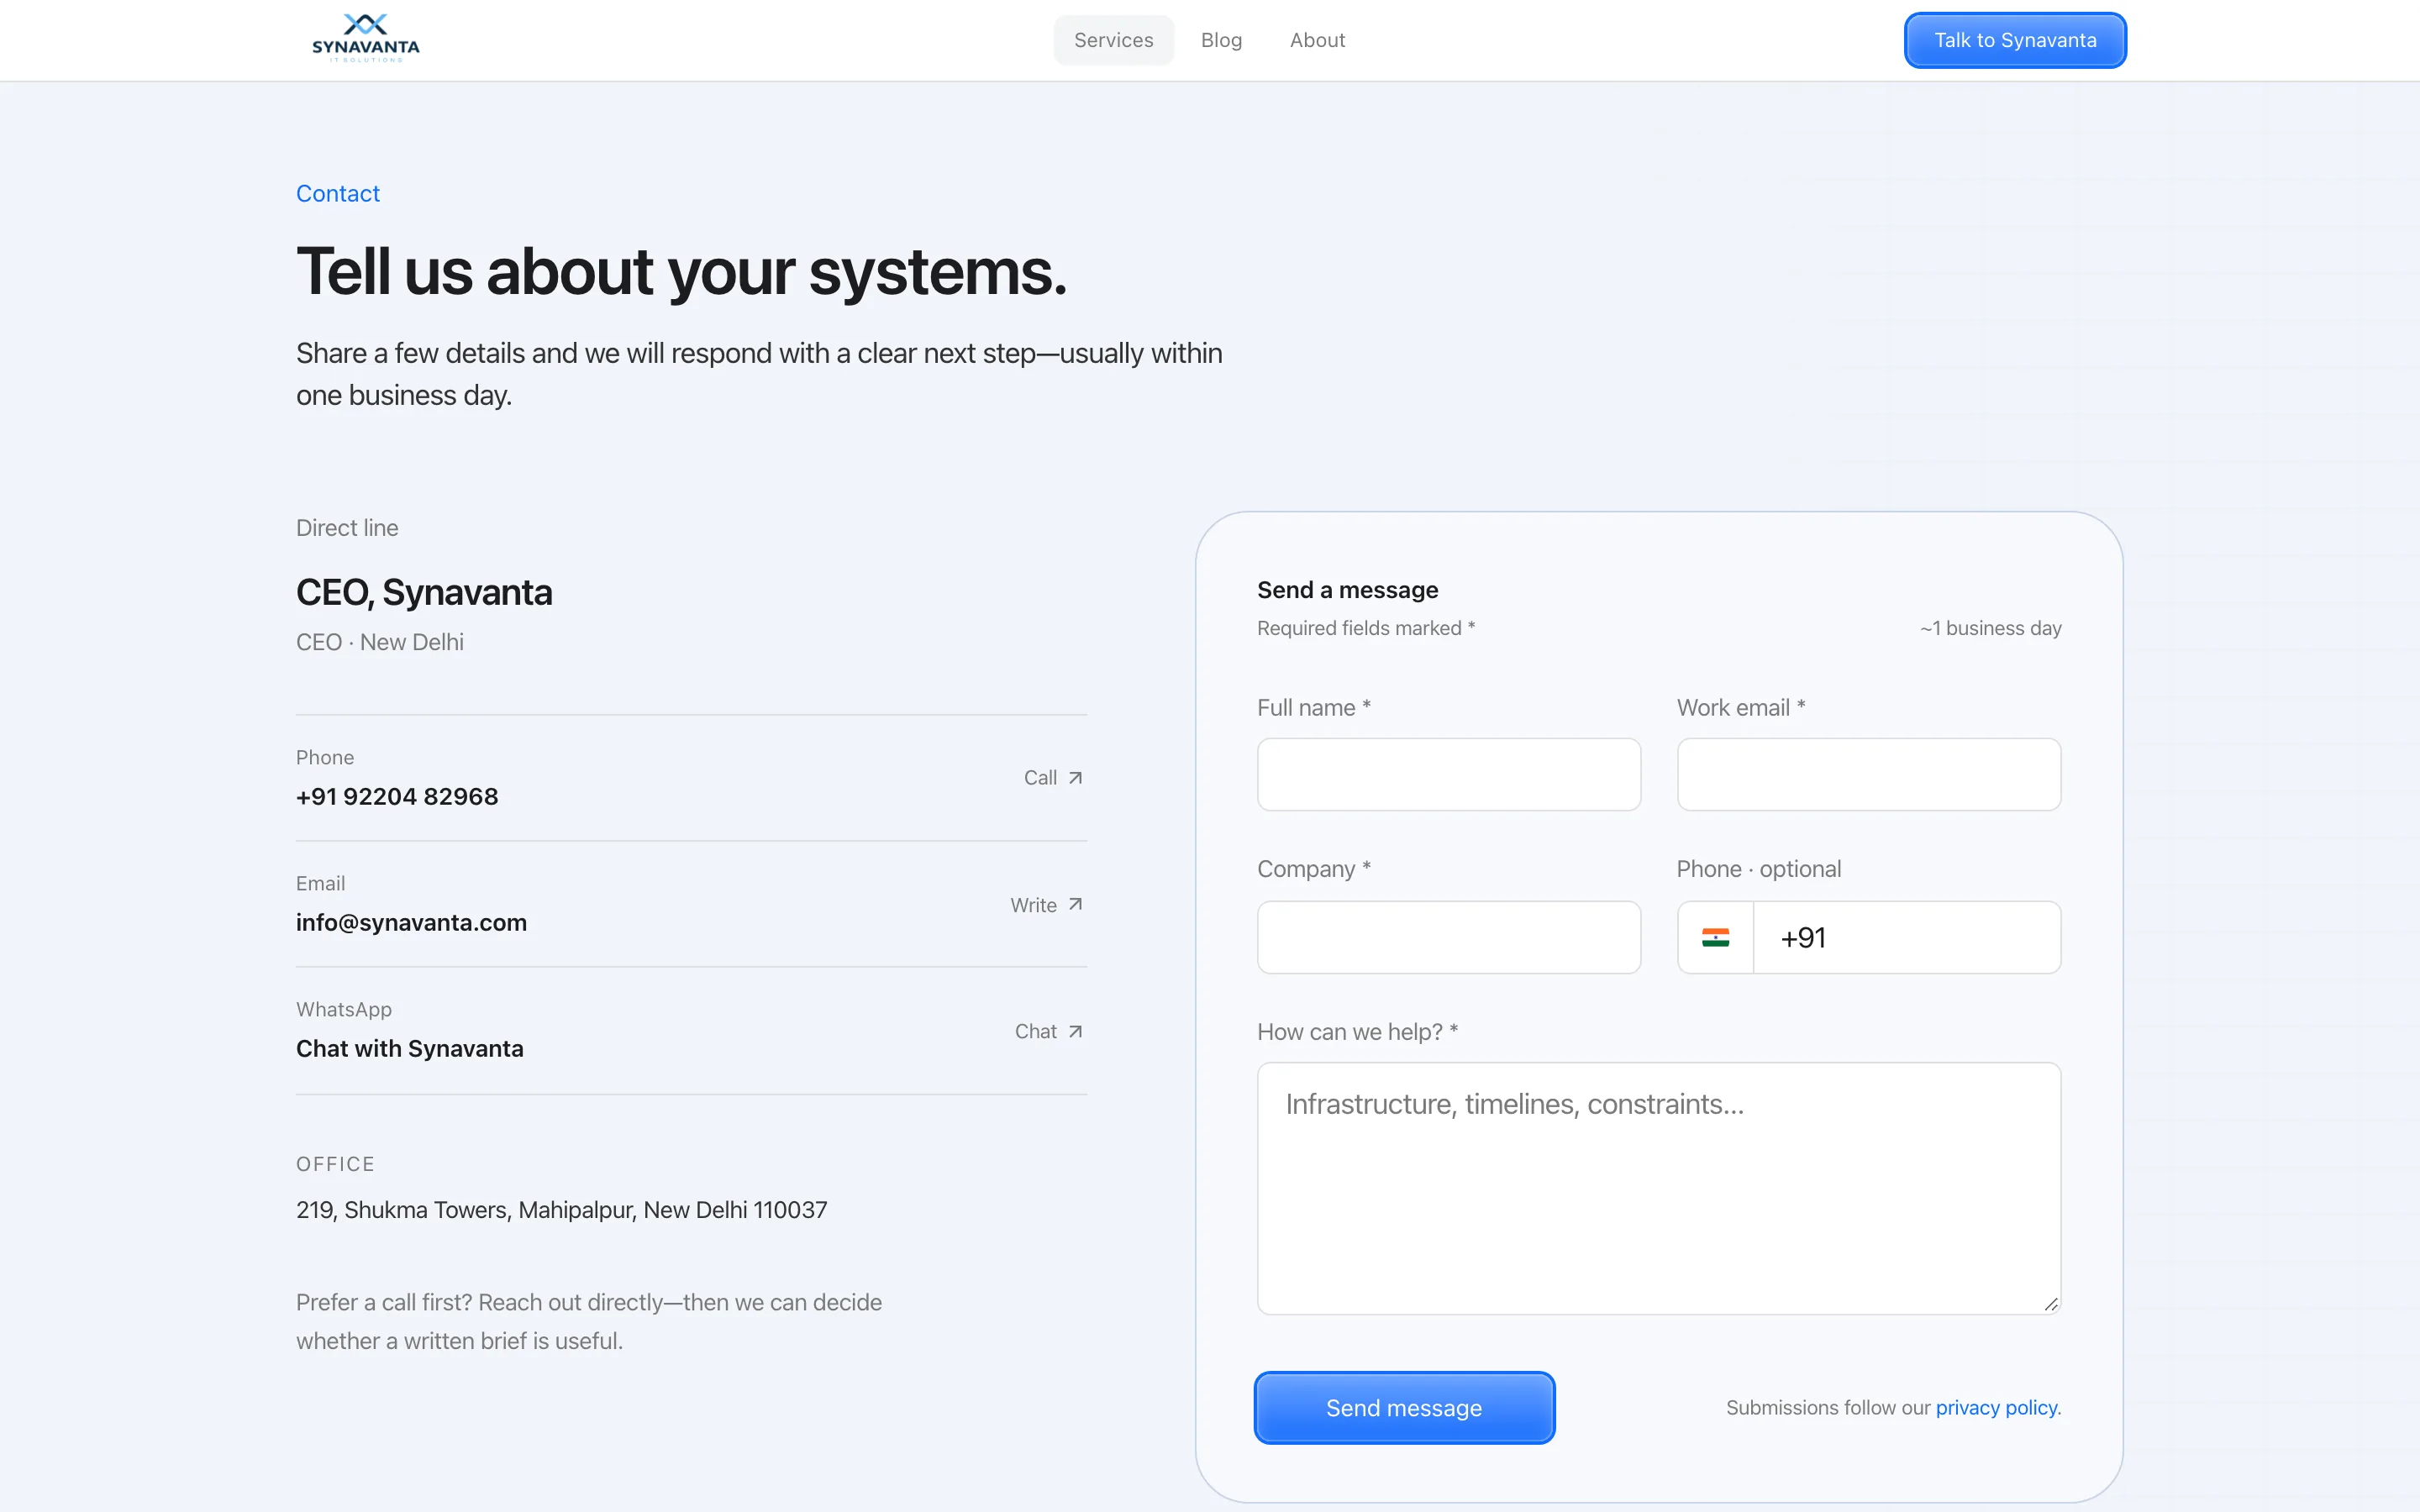Focus the Full name input field
This screenshot has width=2420, height=1512.
[x=1448, y=774]
